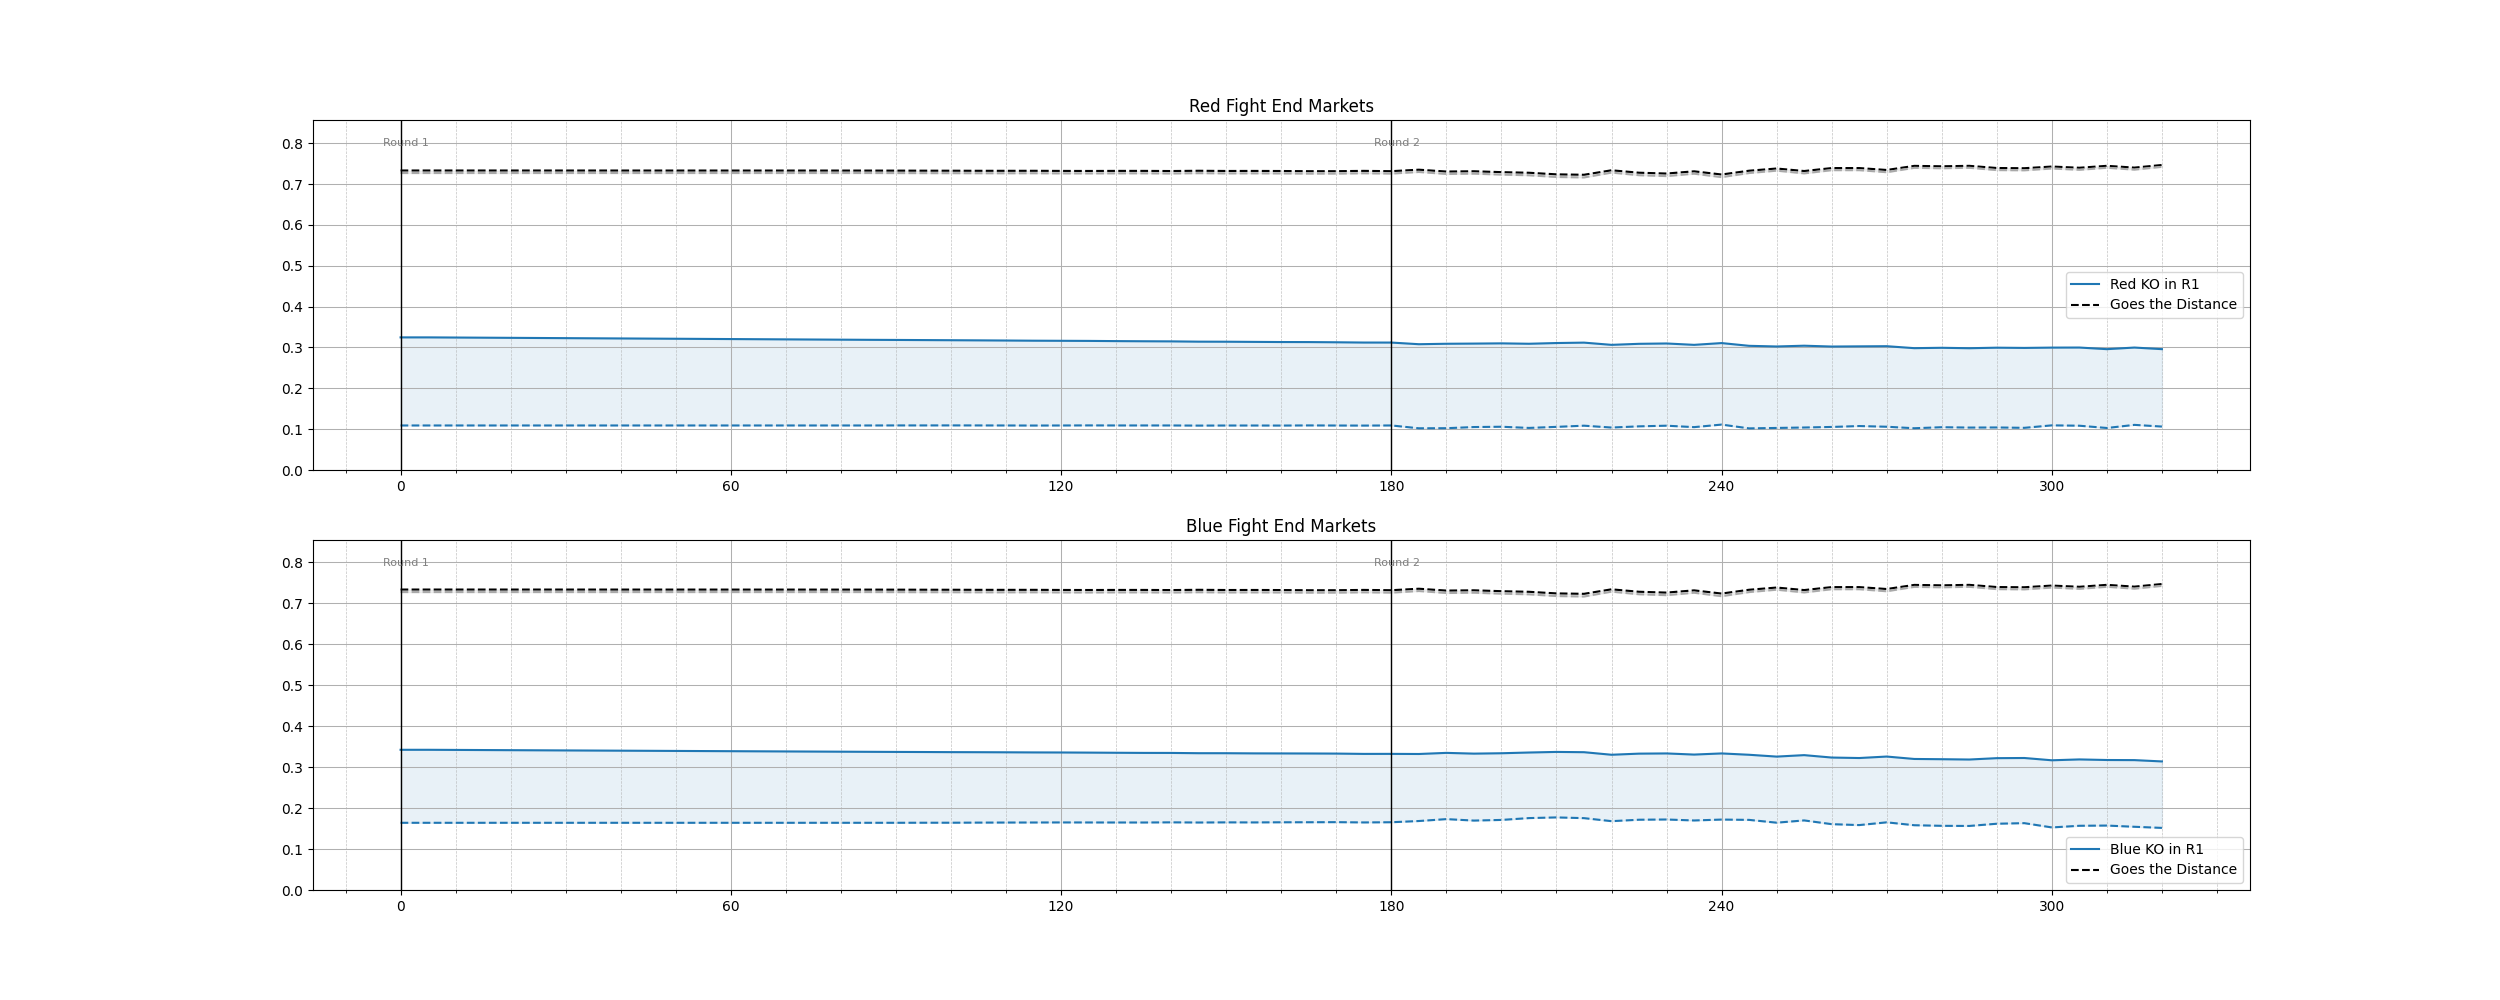Click the 0.5 y-axis label on the Blue chart
This screenshot has height=1000, width=2500.
pyautogui.click(x=292, y=686)
